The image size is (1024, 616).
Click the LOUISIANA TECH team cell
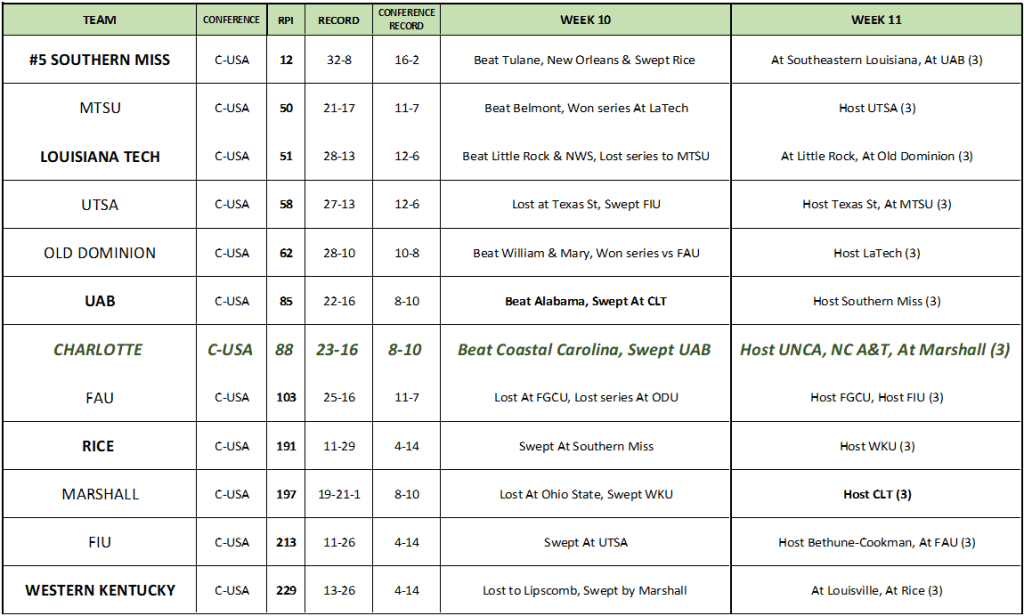point(98,156)
